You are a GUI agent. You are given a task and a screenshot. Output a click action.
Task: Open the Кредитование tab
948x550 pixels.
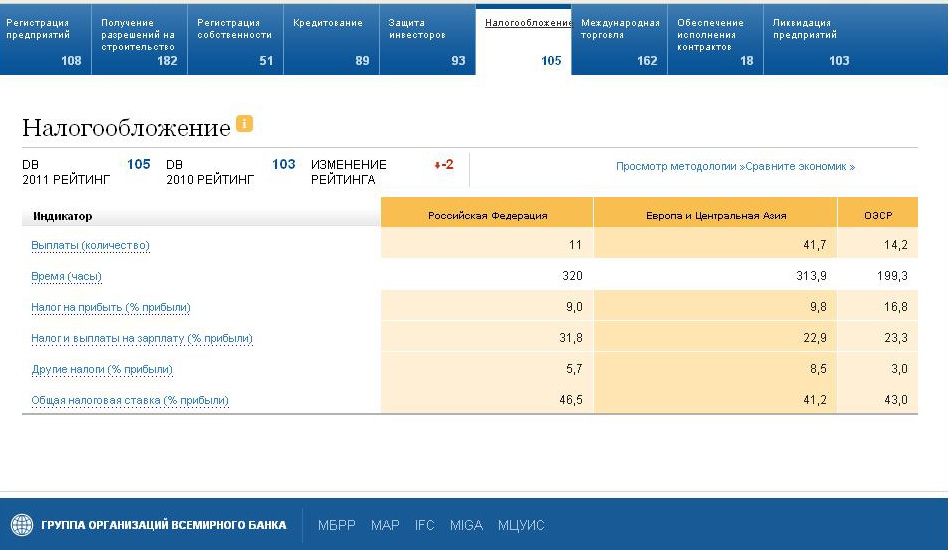330,40
